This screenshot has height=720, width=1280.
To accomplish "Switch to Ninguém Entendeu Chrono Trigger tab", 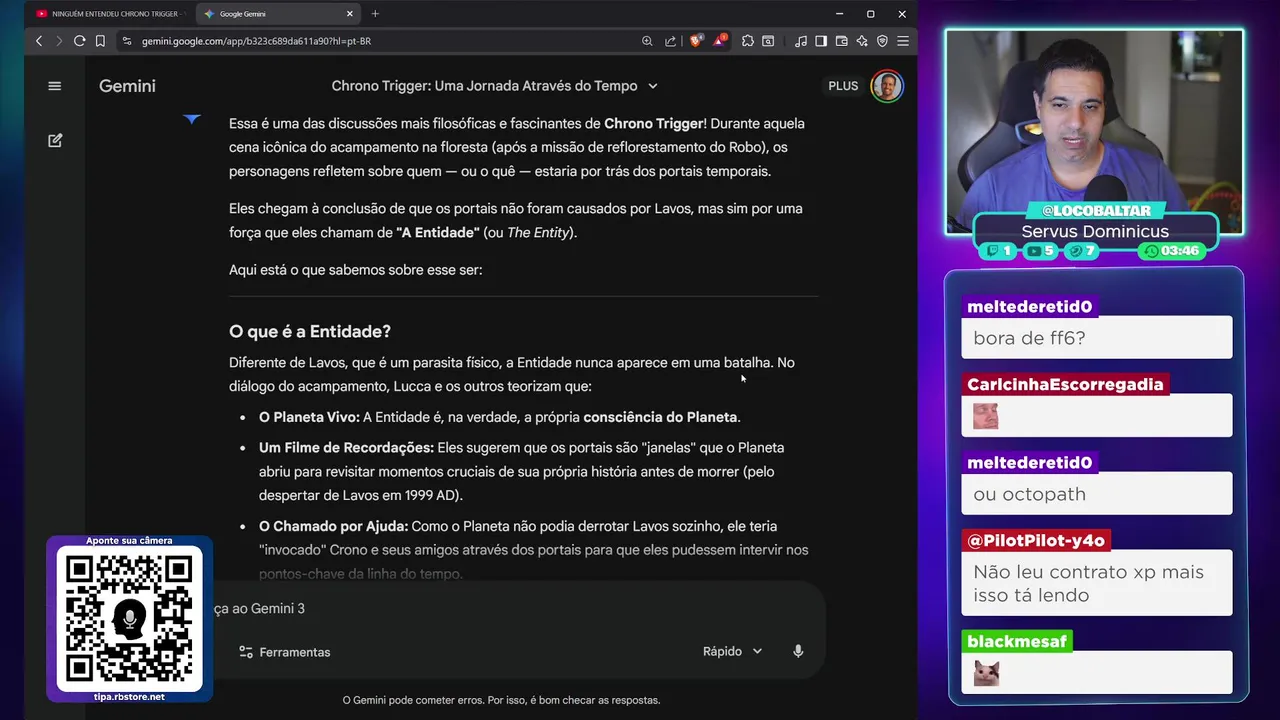I will pyautogui.click(x=109, y=14).
